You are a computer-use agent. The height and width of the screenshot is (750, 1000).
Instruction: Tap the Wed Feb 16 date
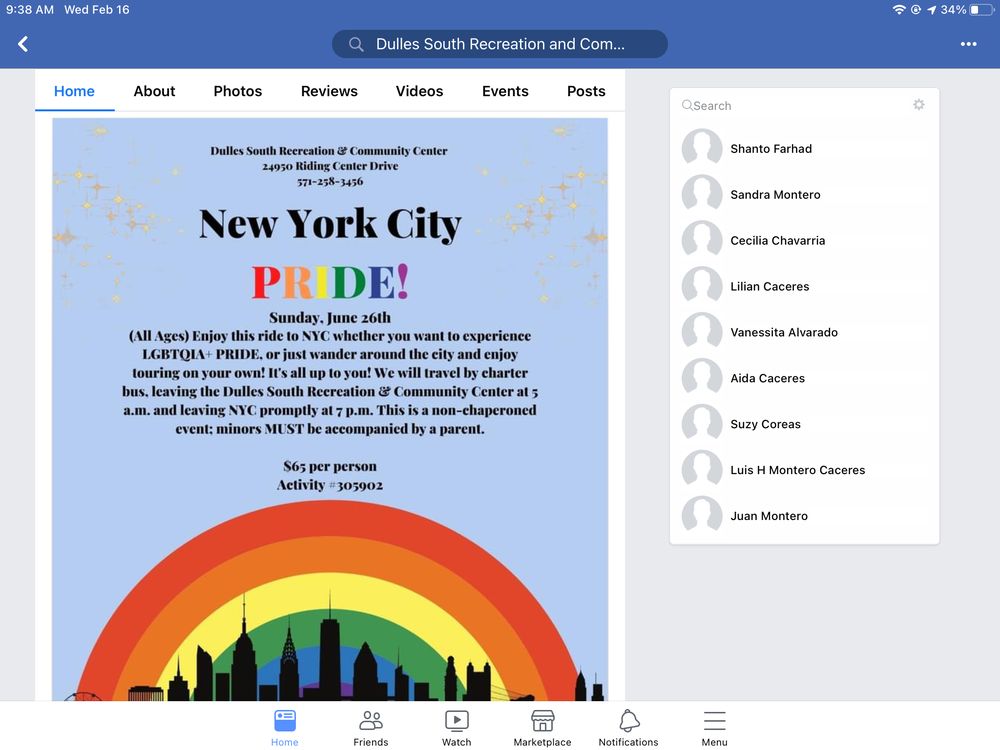tap(97, 10)
